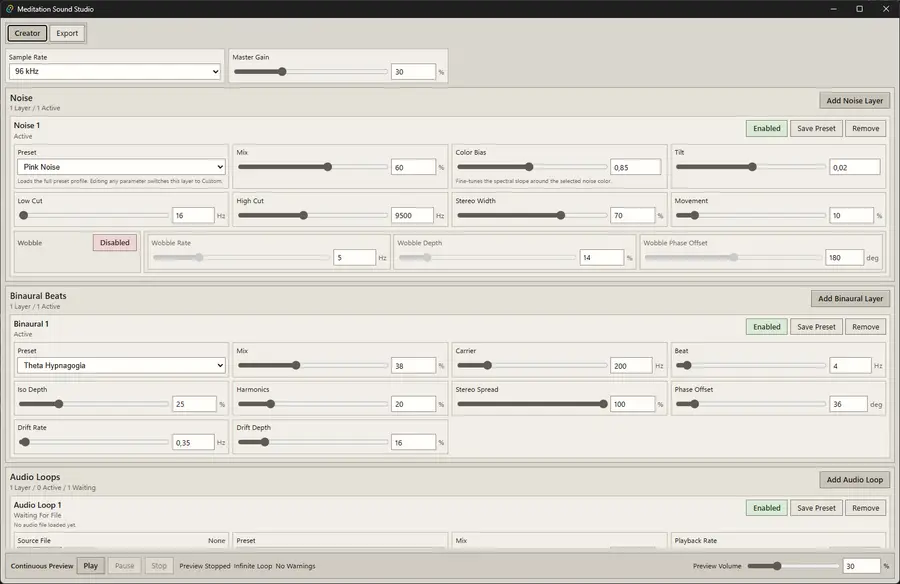Image resolution: width=900 pixels, height=584 pixels.
Task: Adjust the Carrier slider
Action: pyautogui.click(x=532, y=365)
